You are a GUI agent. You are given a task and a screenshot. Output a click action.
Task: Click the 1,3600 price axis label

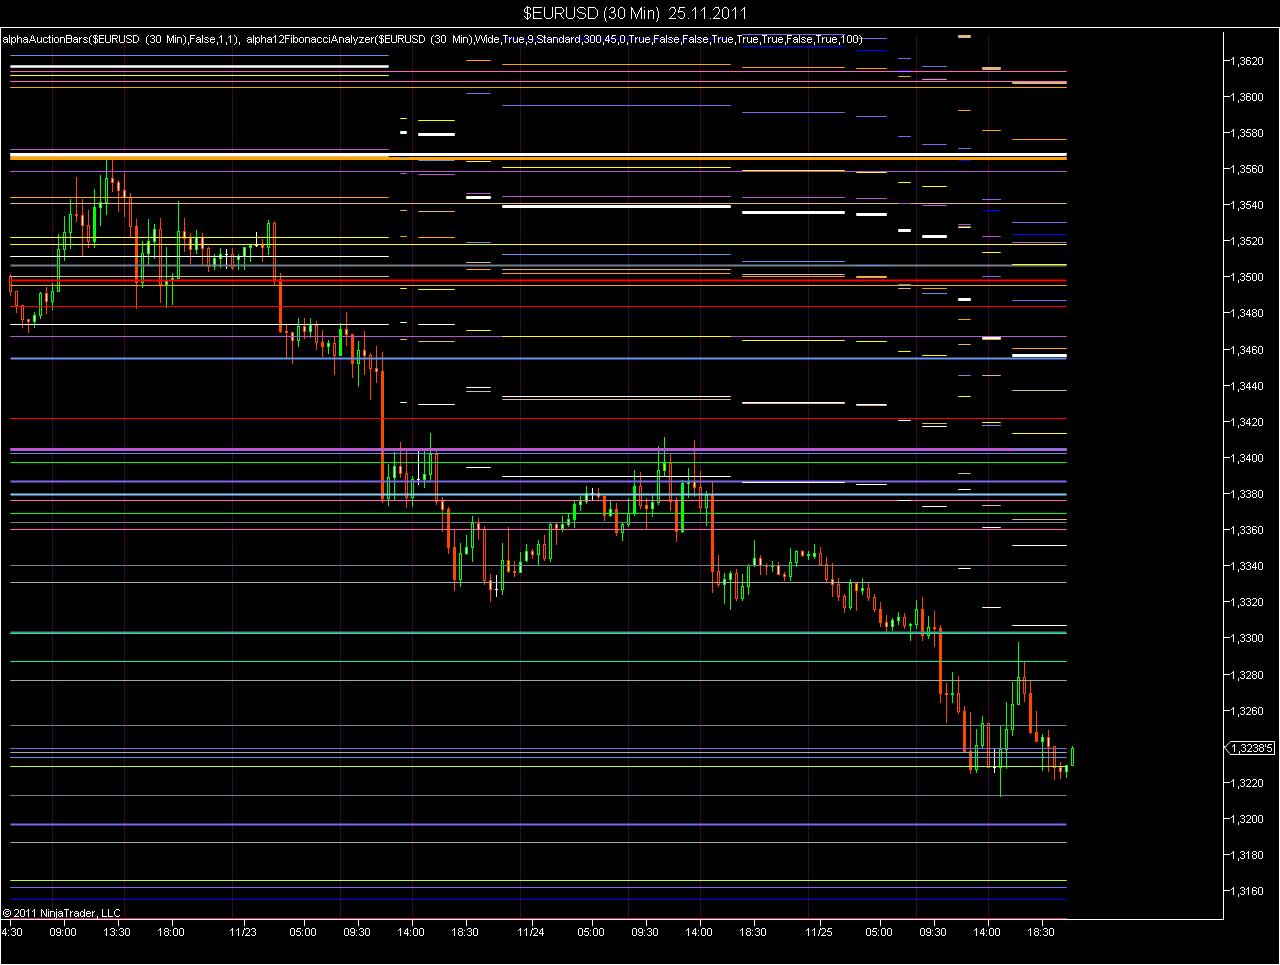click(1247, 97)
